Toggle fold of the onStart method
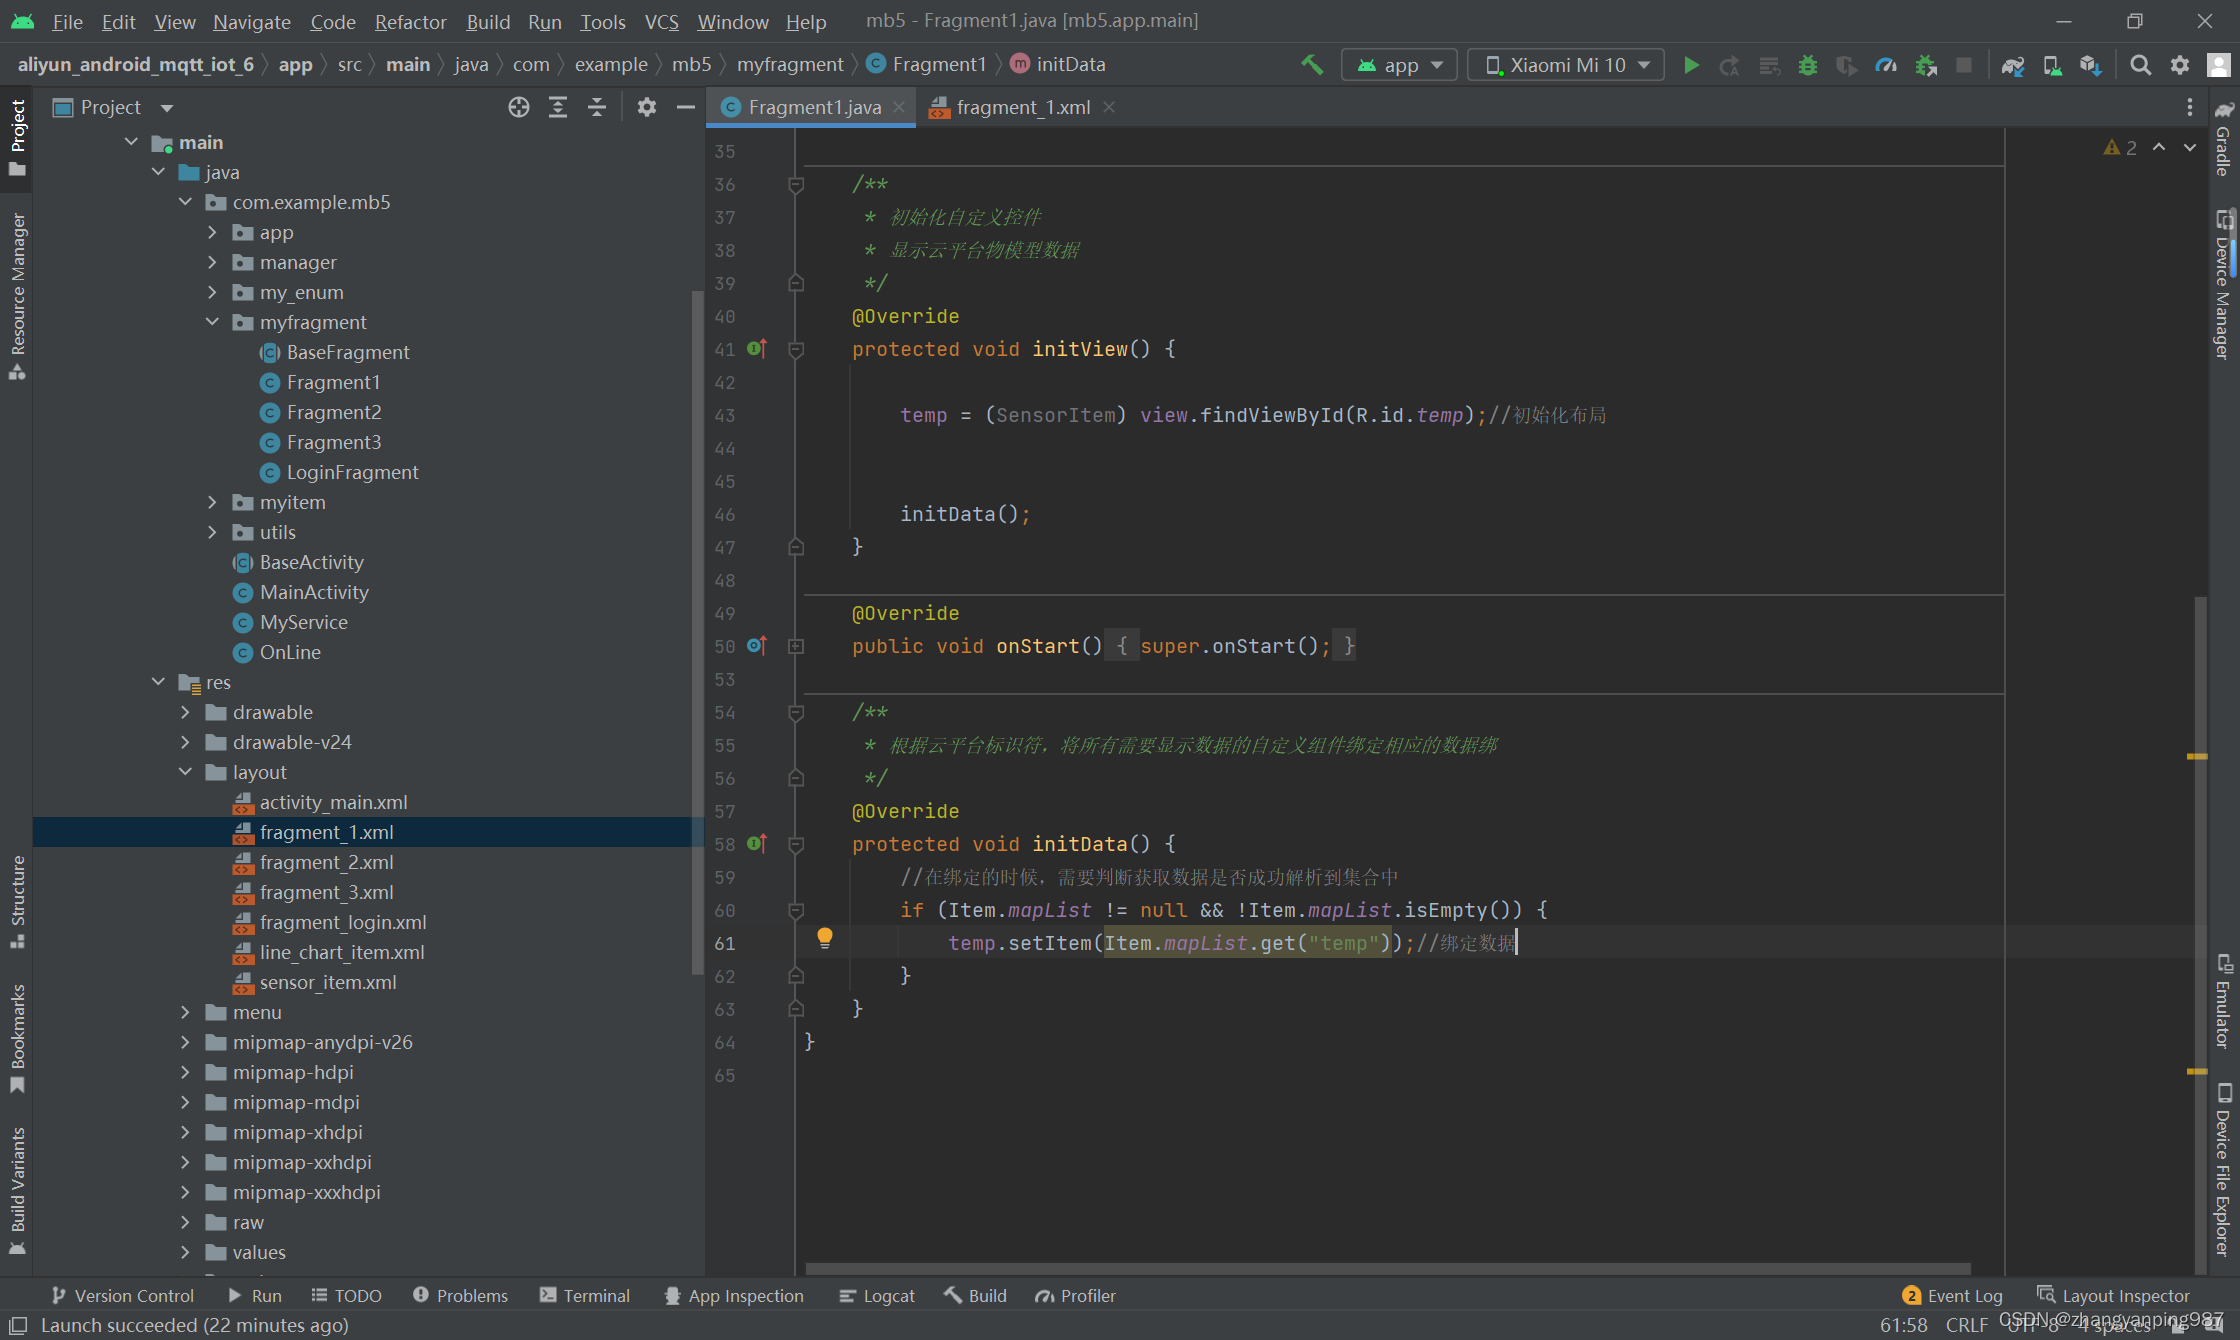Image resolution: width=2240 pixels, height=1340 pixels. [796, 646]
